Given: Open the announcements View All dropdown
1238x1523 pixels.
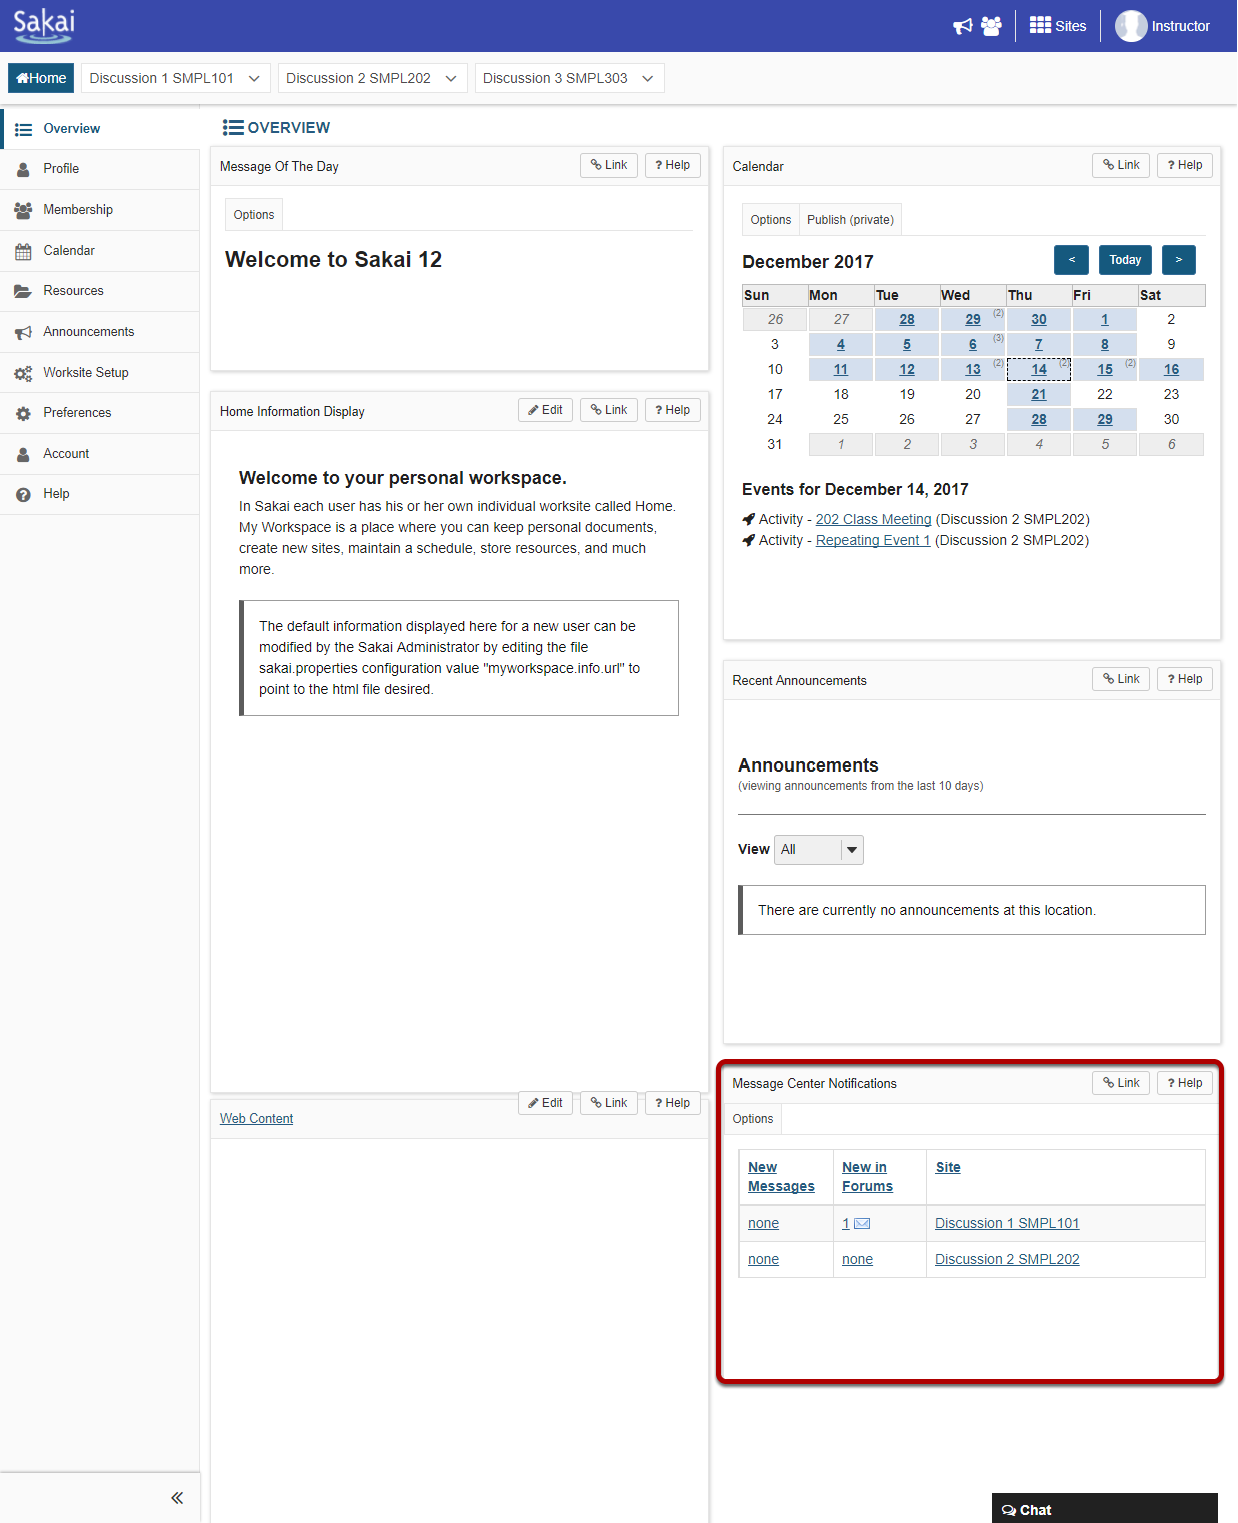Looking at the screenshot, I should (x=820, y=850).
